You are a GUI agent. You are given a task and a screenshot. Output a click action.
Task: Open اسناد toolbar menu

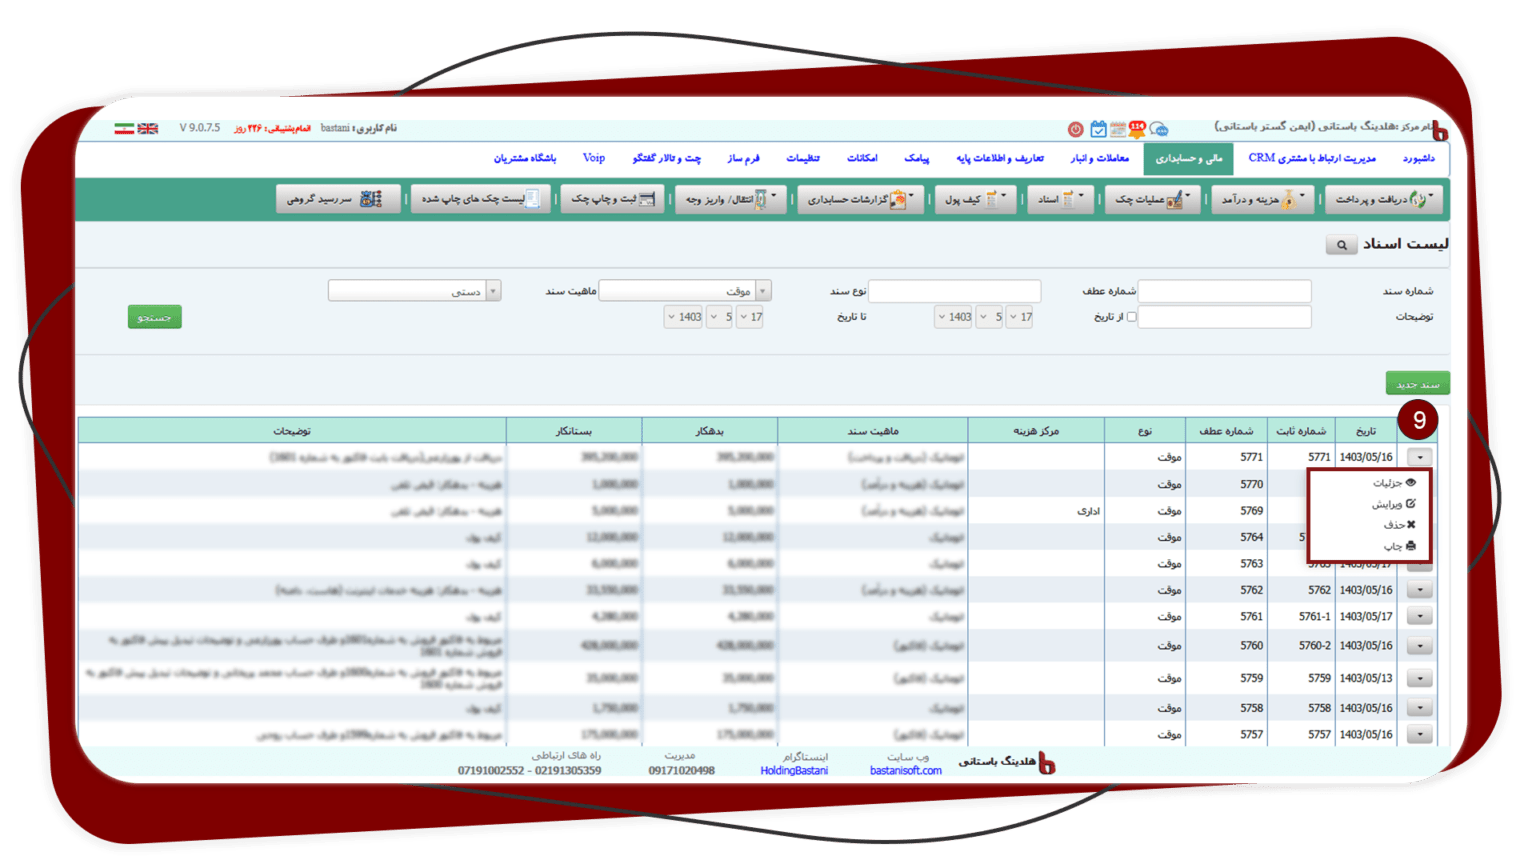[1060, 199]
